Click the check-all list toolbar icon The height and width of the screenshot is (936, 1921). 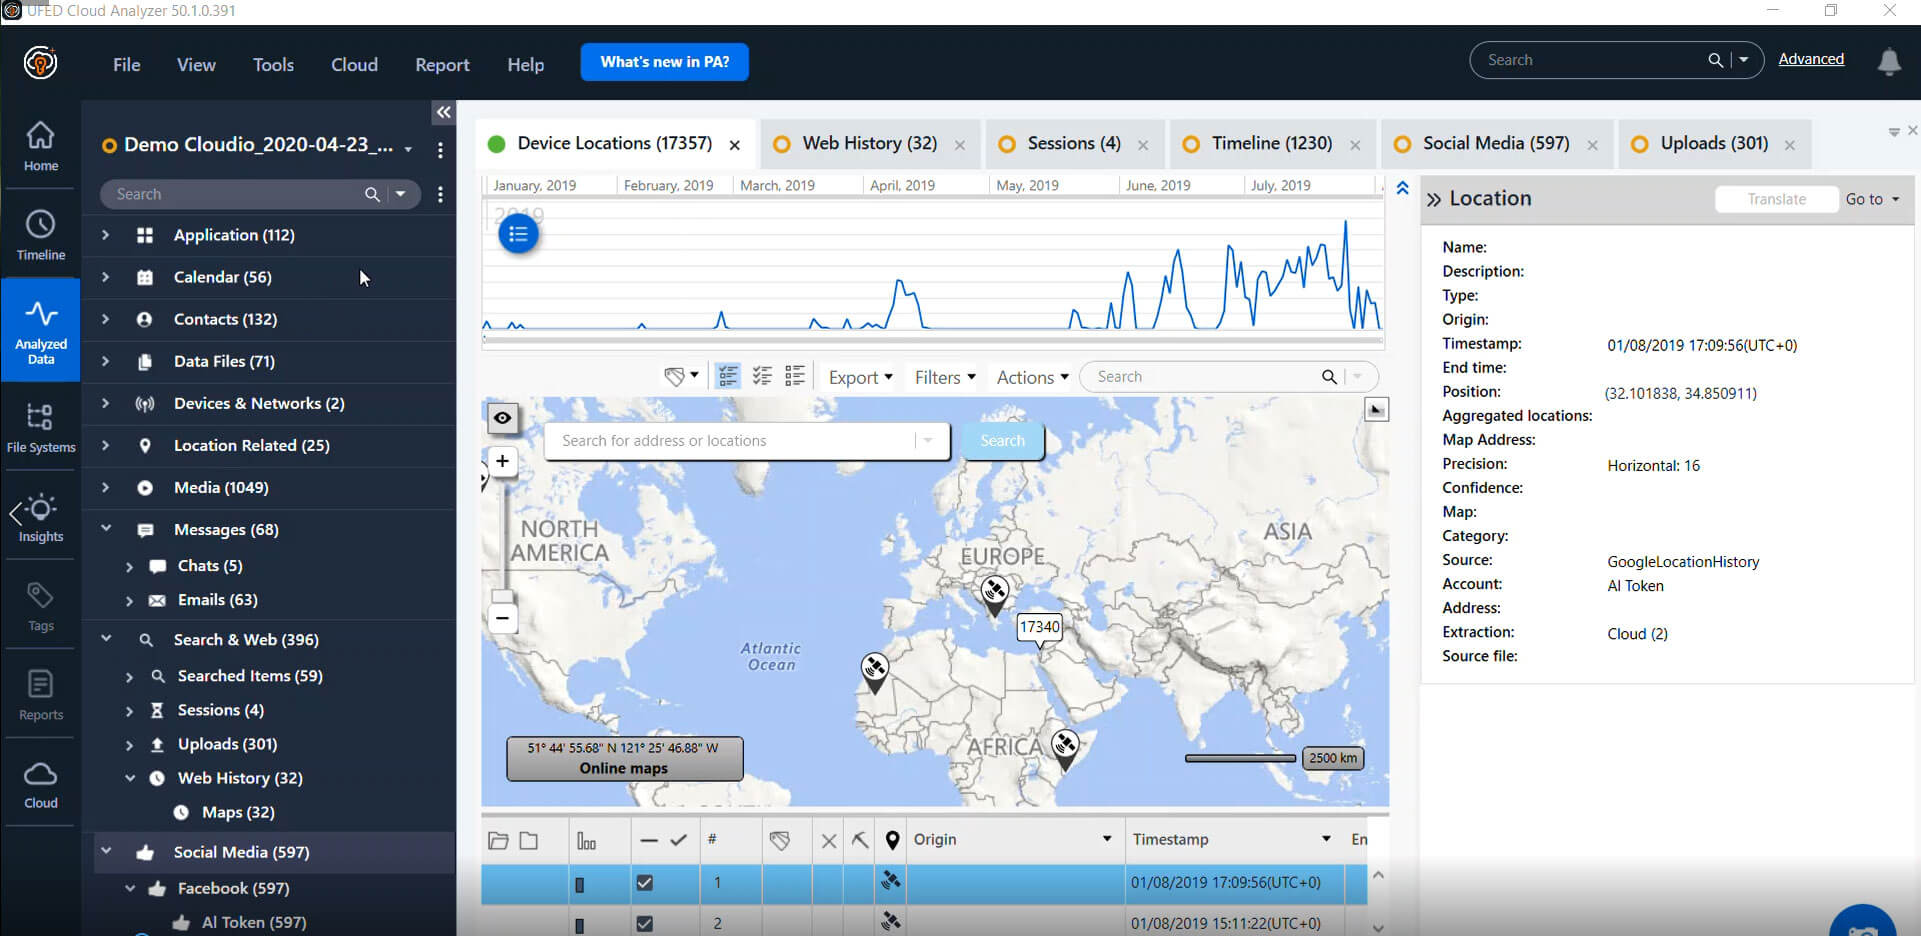(x=762, y=376)
